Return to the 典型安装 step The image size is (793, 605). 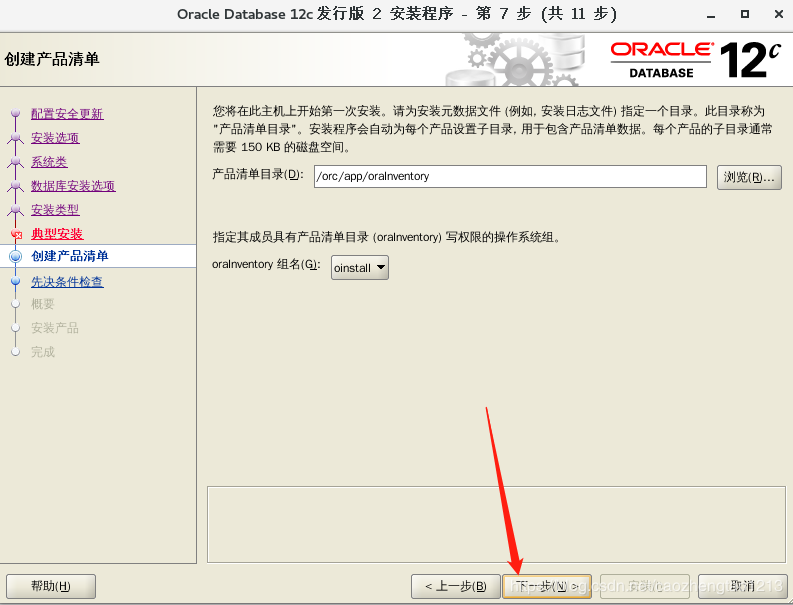point(57,234)
